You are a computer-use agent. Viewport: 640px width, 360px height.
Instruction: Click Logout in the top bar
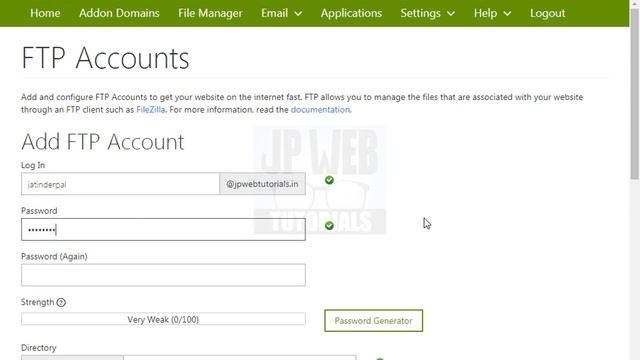pyautogui.click(x=547, y=13)
